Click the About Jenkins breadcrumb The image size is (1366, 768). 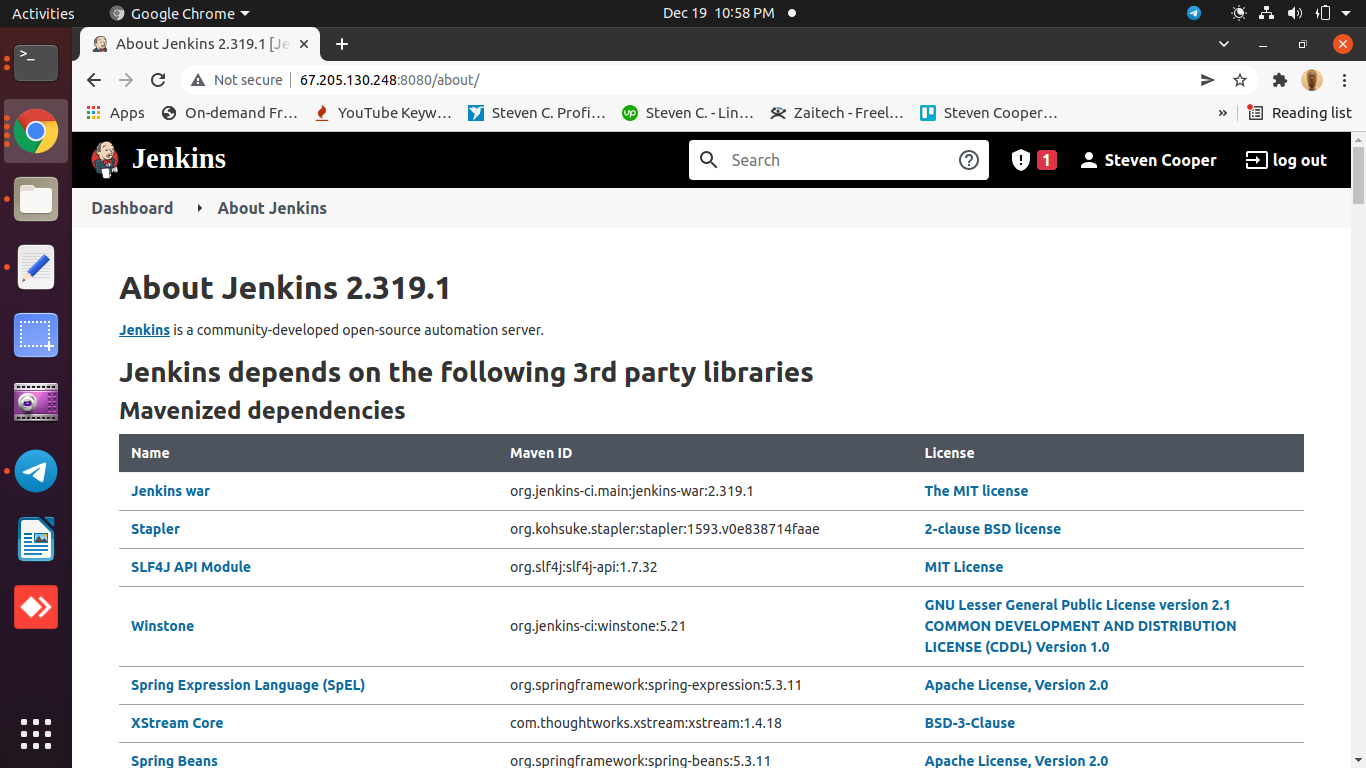click(272, 208)
